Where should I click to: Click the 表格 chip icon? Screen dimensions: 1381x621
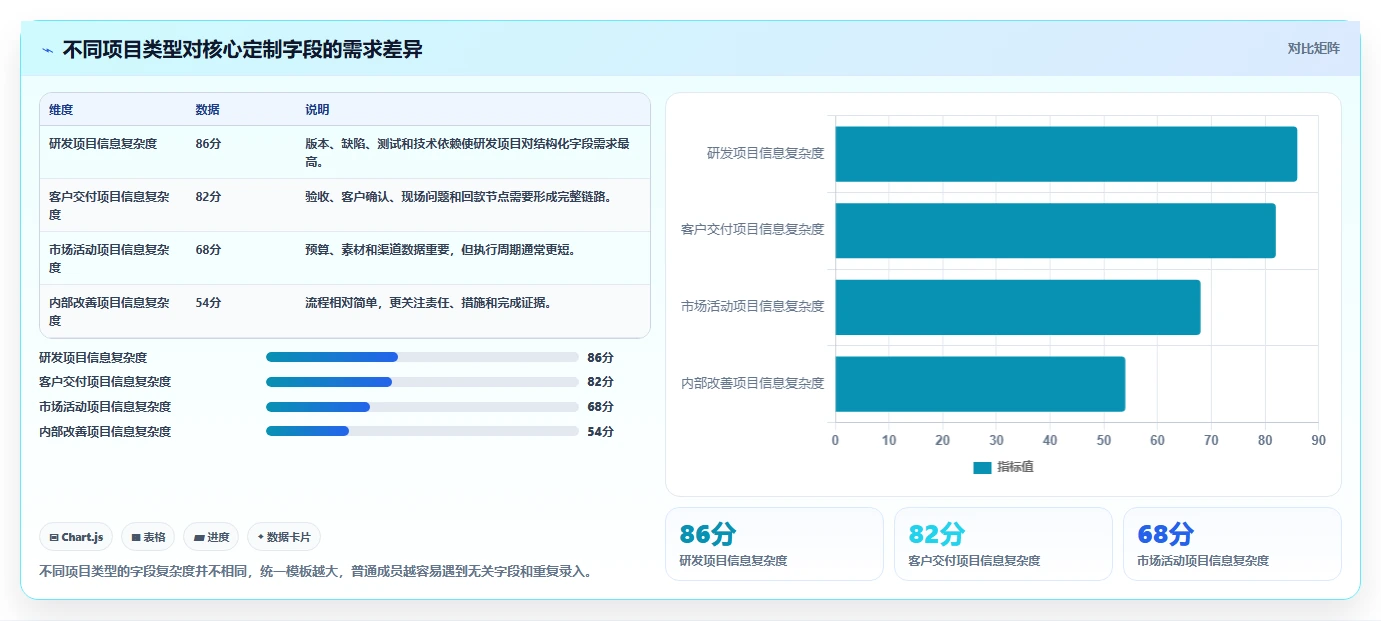tap(136, 538)
